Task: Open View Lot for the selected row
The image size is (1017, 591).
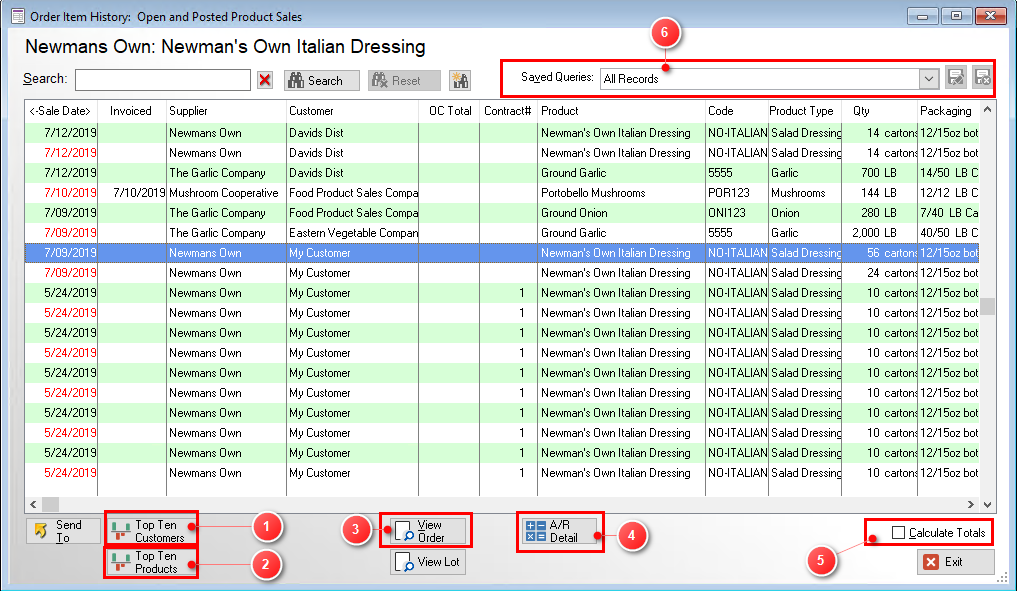Action: point(428,562)
